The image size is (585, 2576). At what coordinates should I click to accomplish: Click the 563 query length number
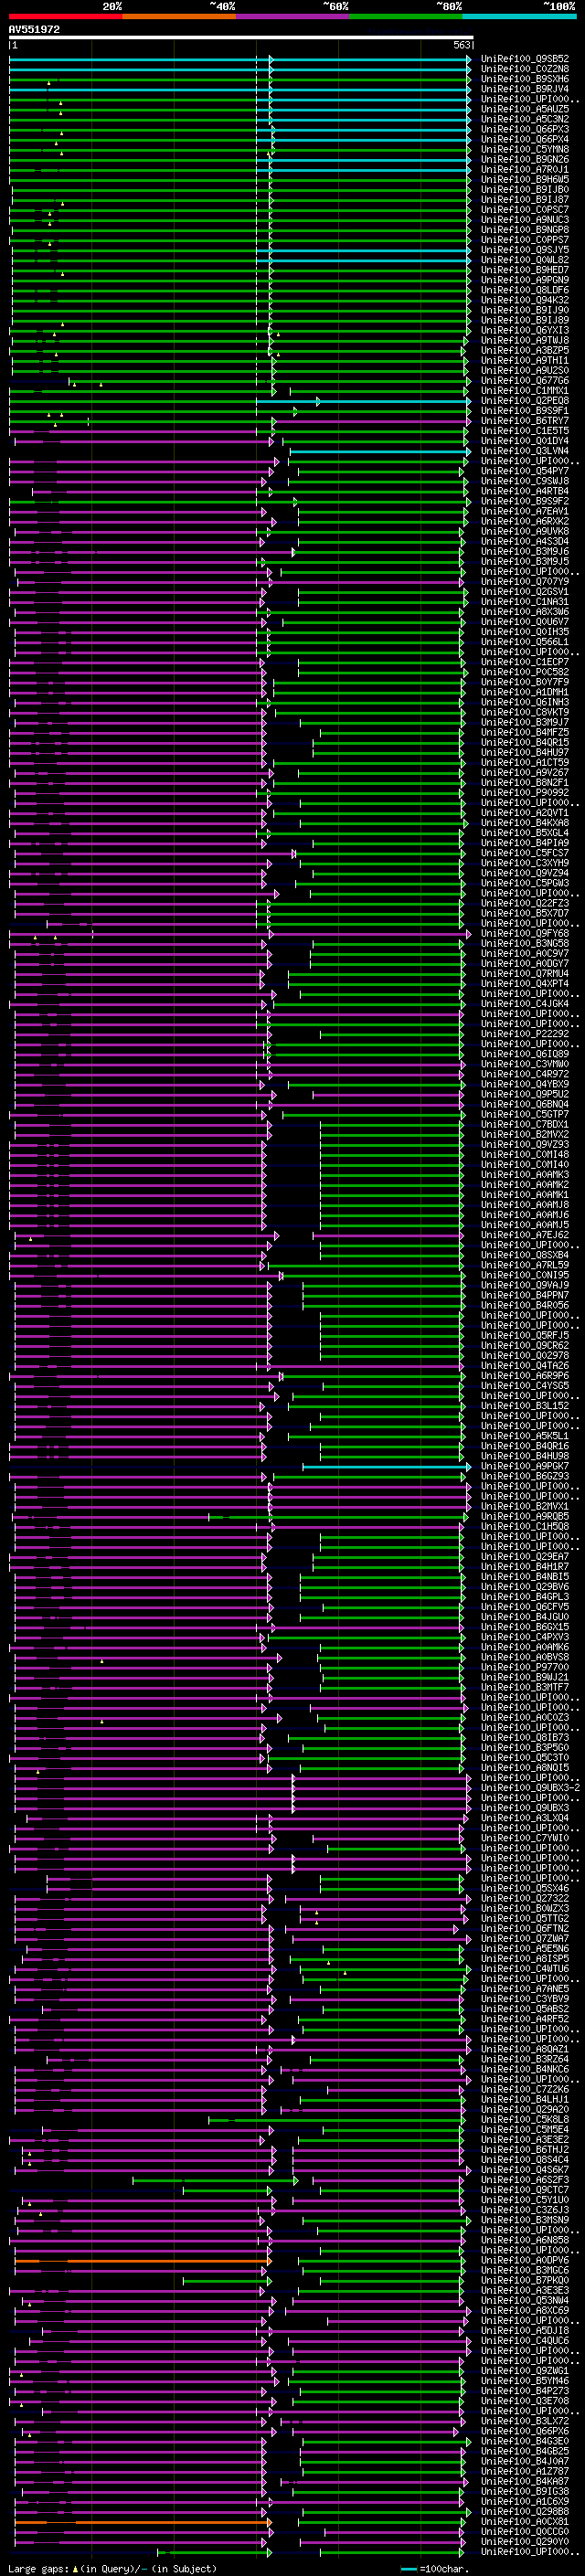461,45
